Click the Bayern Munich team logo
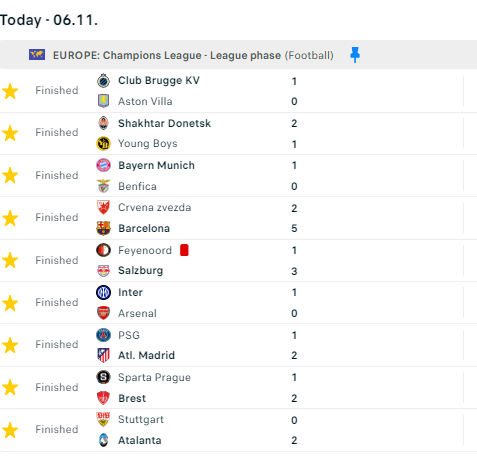Image resolution: width=477 pixels, height=466 pixels. [103, 165]
